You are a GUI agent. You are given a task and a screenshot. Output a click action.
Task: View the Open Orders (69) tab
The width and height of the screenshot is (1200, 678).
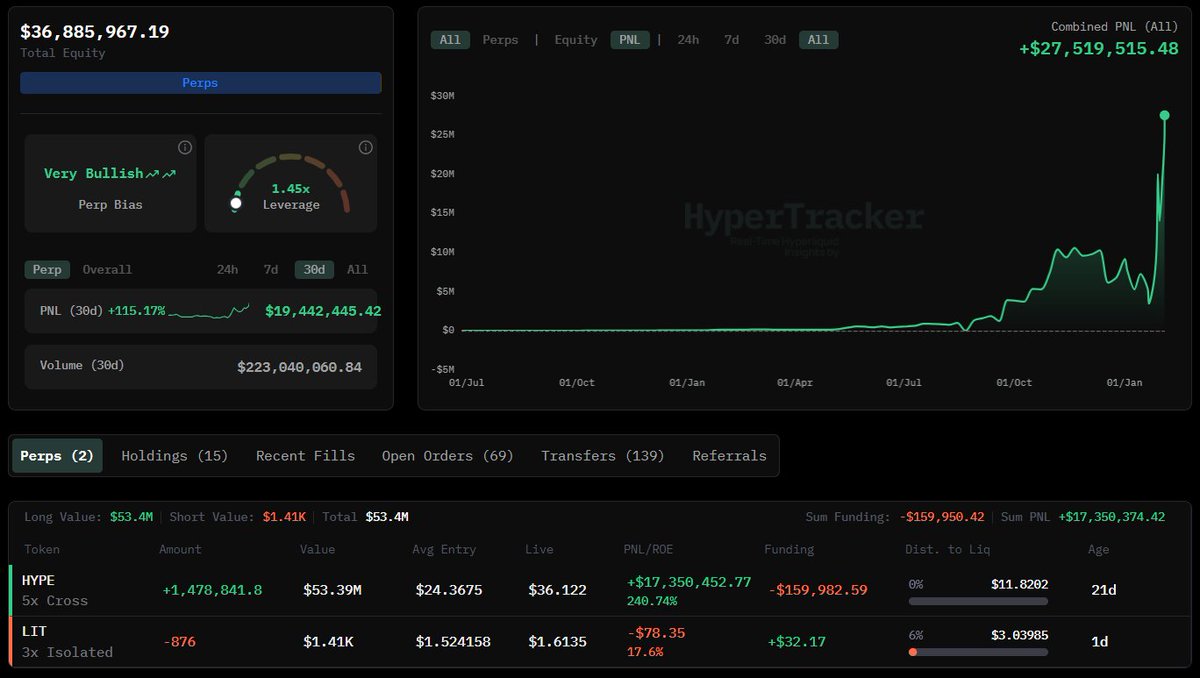[x=447, y=456]
